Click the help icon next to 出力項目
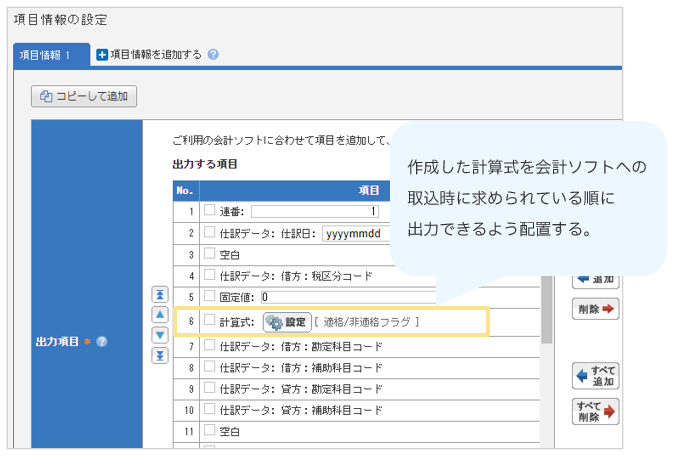This screenshot has height=456, width=687. [102, 342]
